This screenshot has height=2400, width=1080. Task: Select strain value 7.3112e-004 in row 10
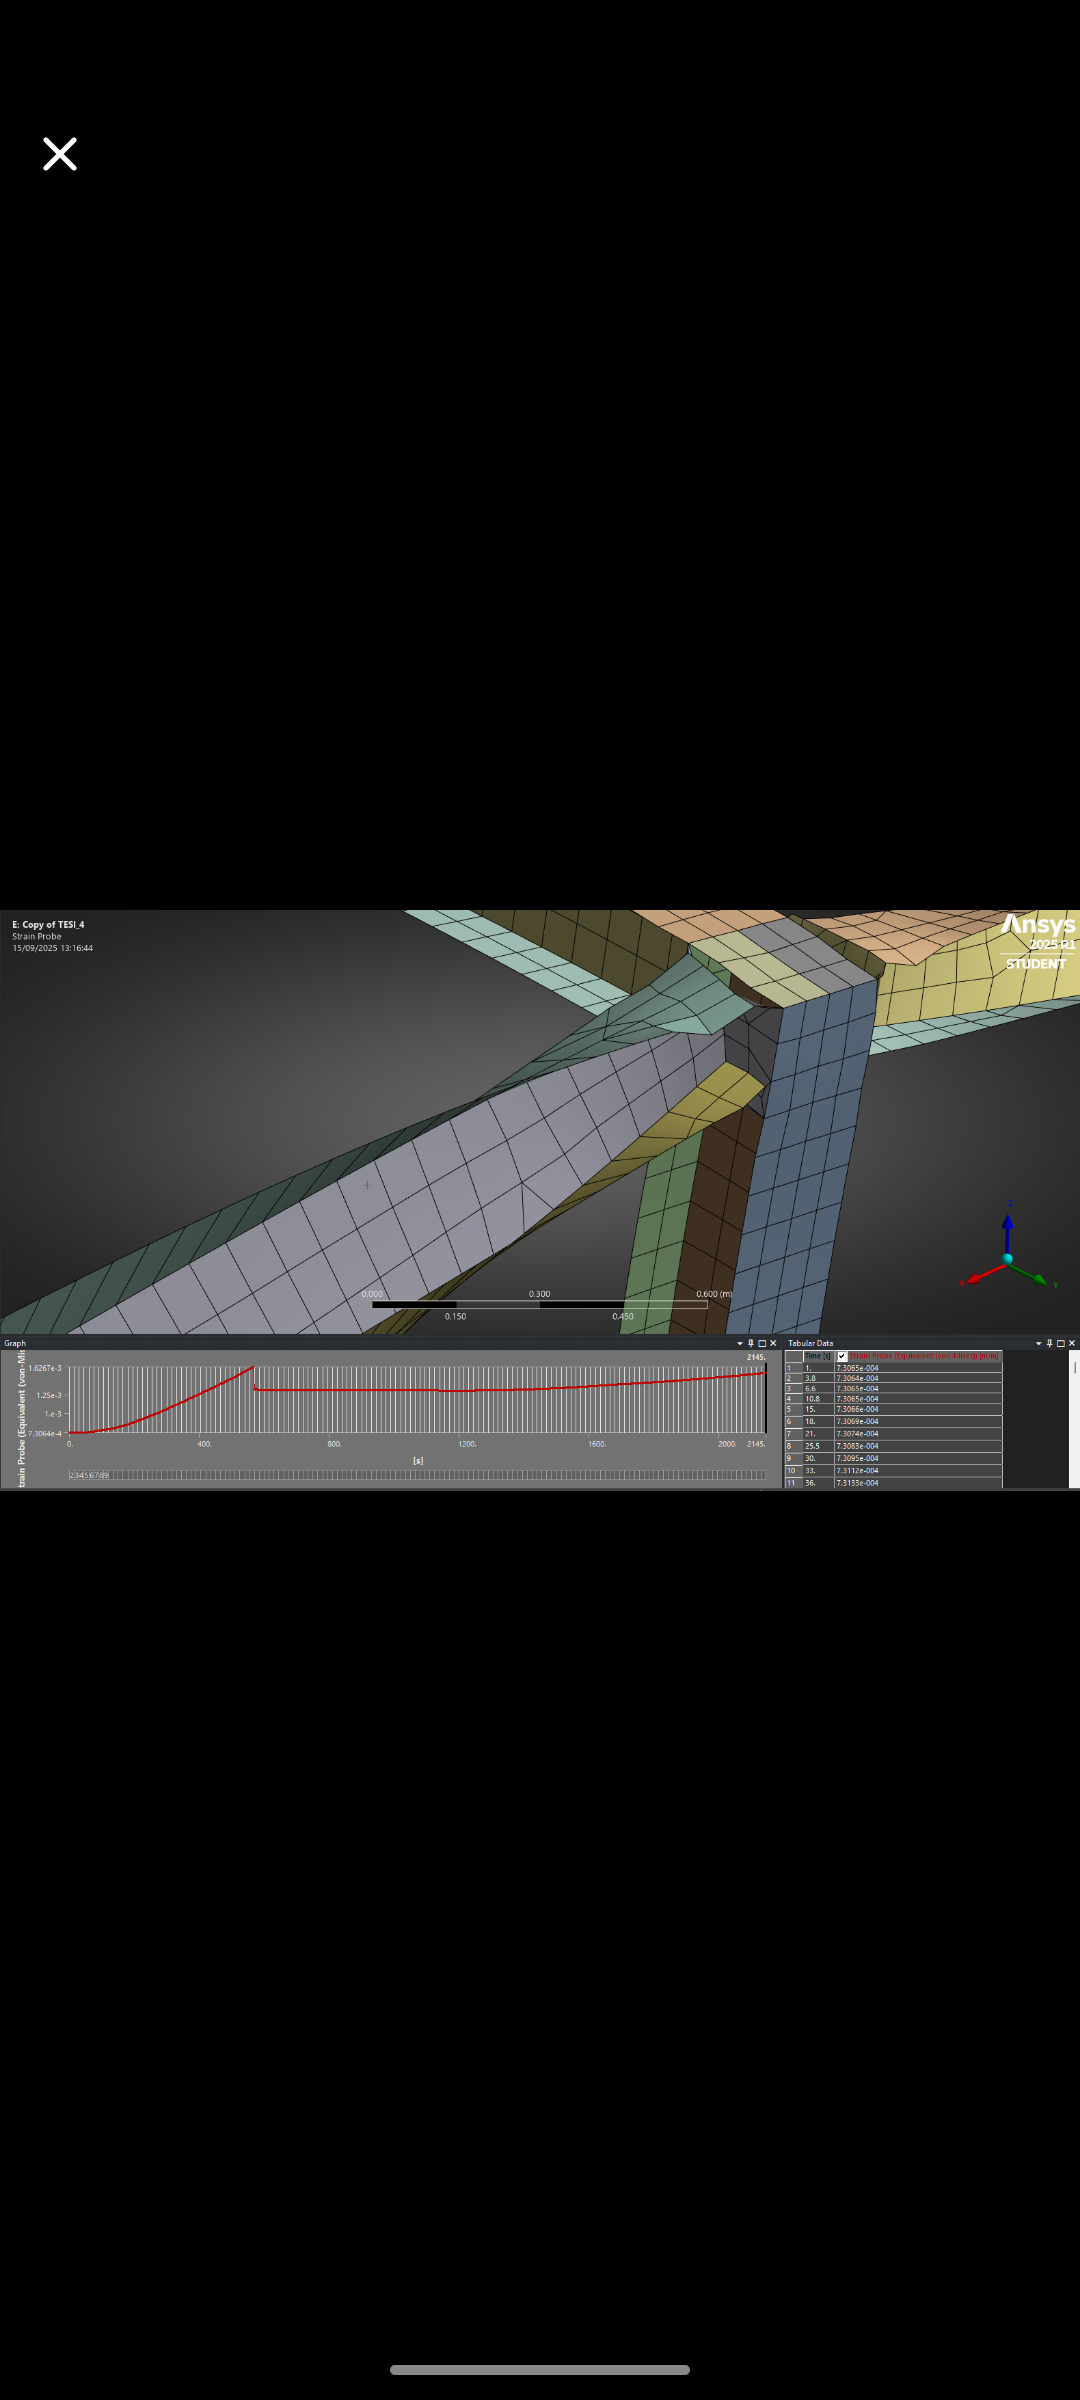(x=919, y=1471)
